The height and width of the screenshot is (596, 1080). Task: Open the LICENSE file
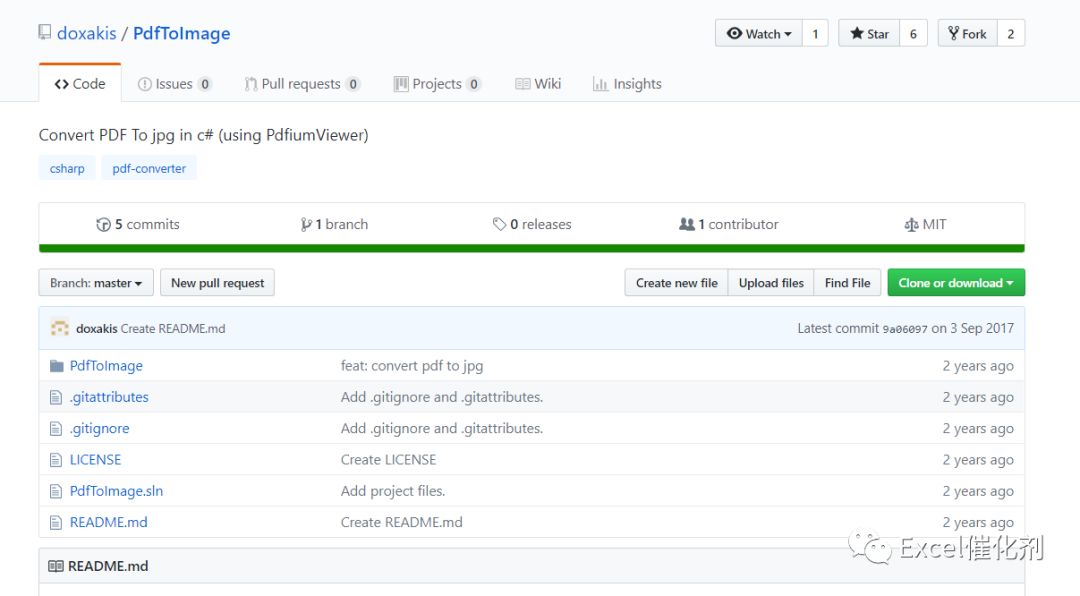[95, 460]
